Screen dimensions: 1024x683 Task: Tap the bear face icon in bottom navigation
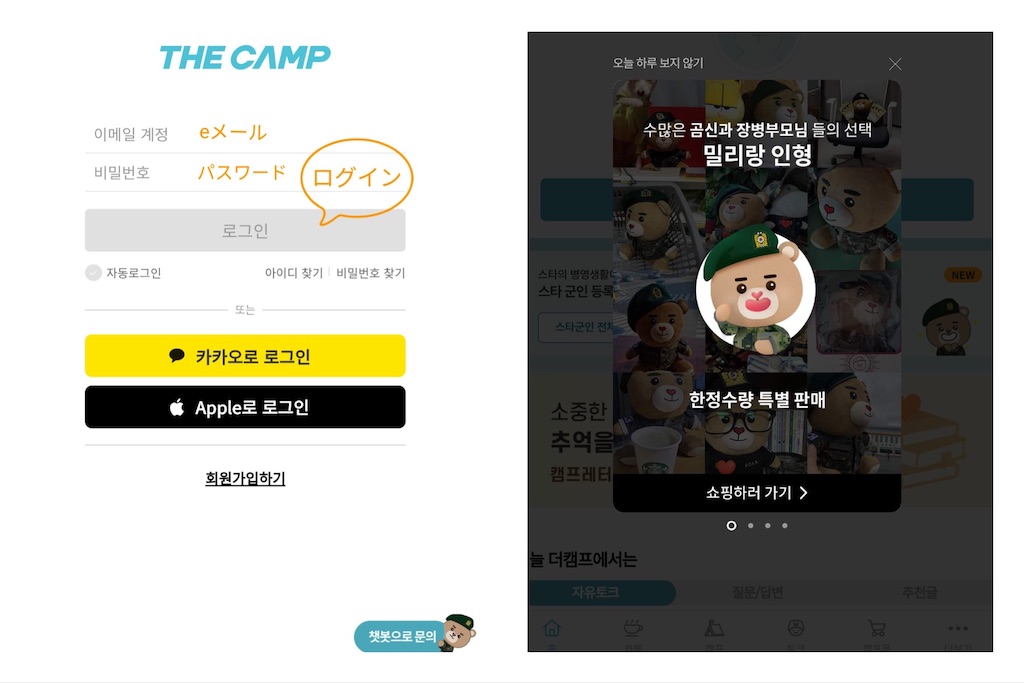(795, 628)
